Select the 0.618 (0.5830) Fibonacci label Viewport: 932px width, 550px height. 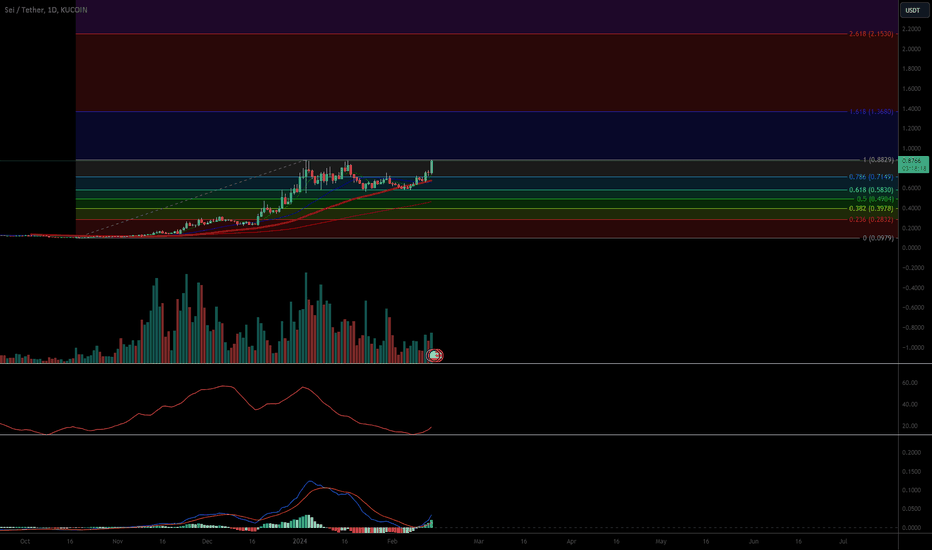click(x=871, y=190)
